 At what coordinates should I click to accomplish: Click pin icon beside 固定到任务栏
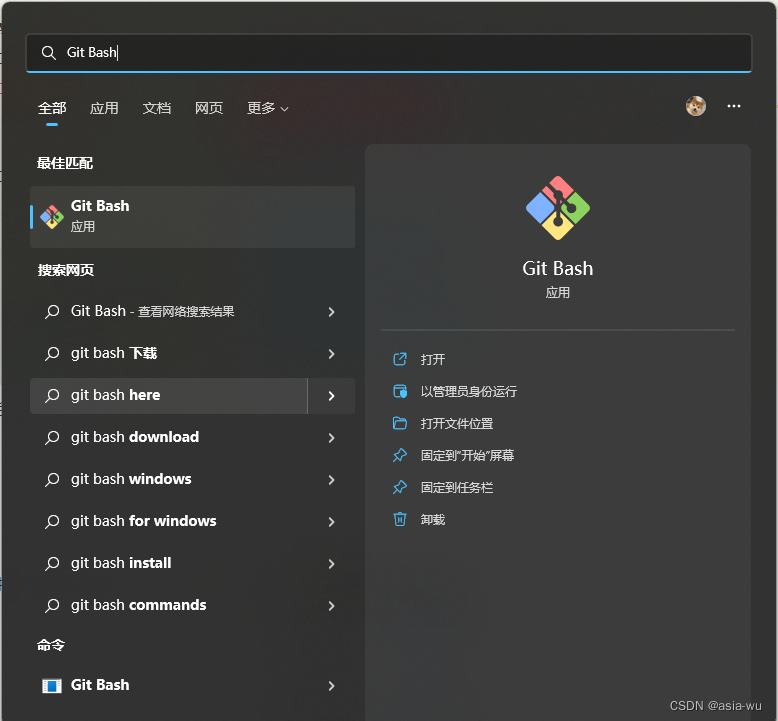click(x=400, y=487)
